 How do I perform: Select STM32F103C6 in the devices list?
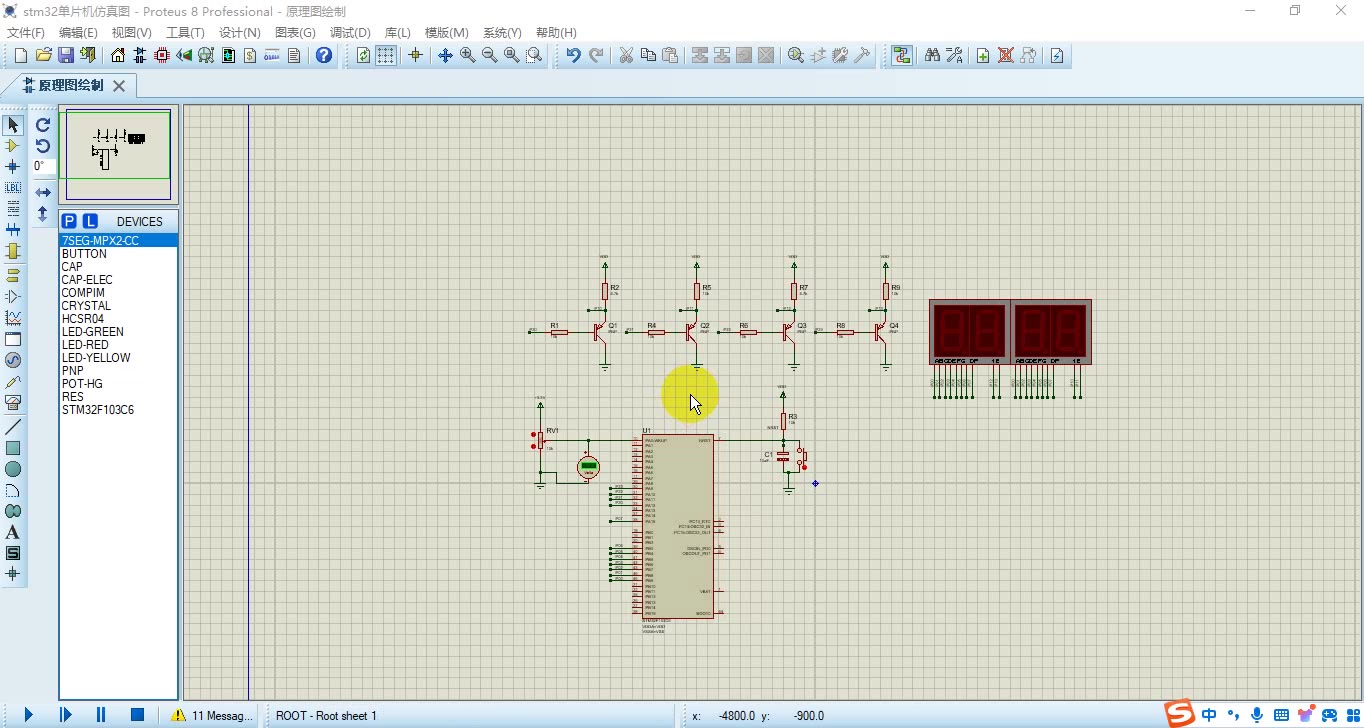[x=98, y=410]
